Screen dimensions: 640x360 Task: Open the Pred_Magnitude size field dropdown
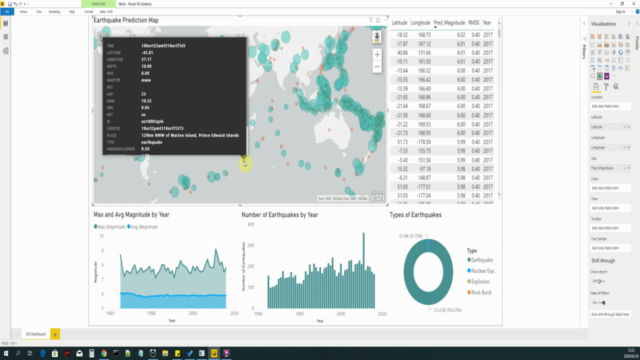[624, 168]
